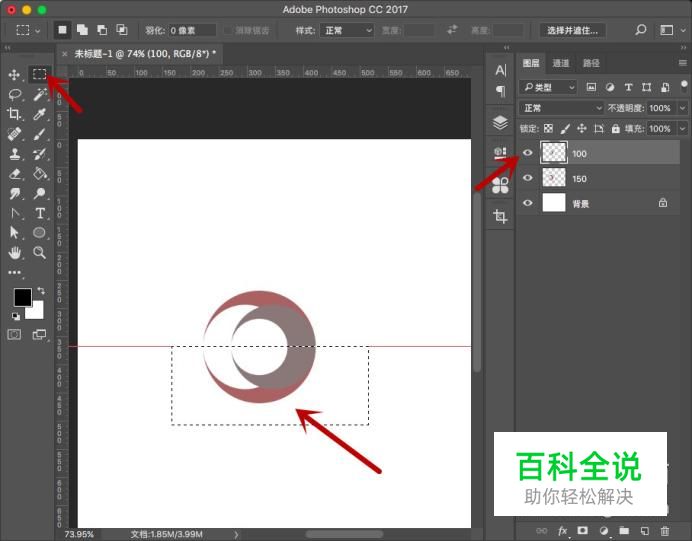Swap foreground and background colors
Image resolution: width=692 pixels, height=541 pixels.
[x=41, y=290]
